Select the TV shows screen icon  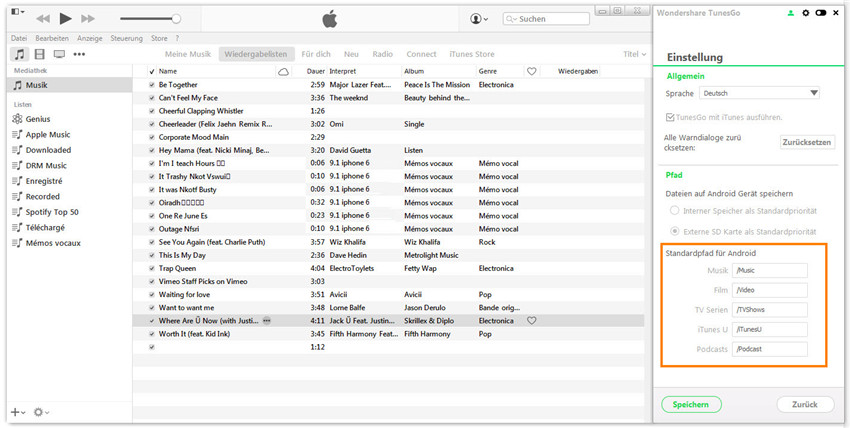59,54
